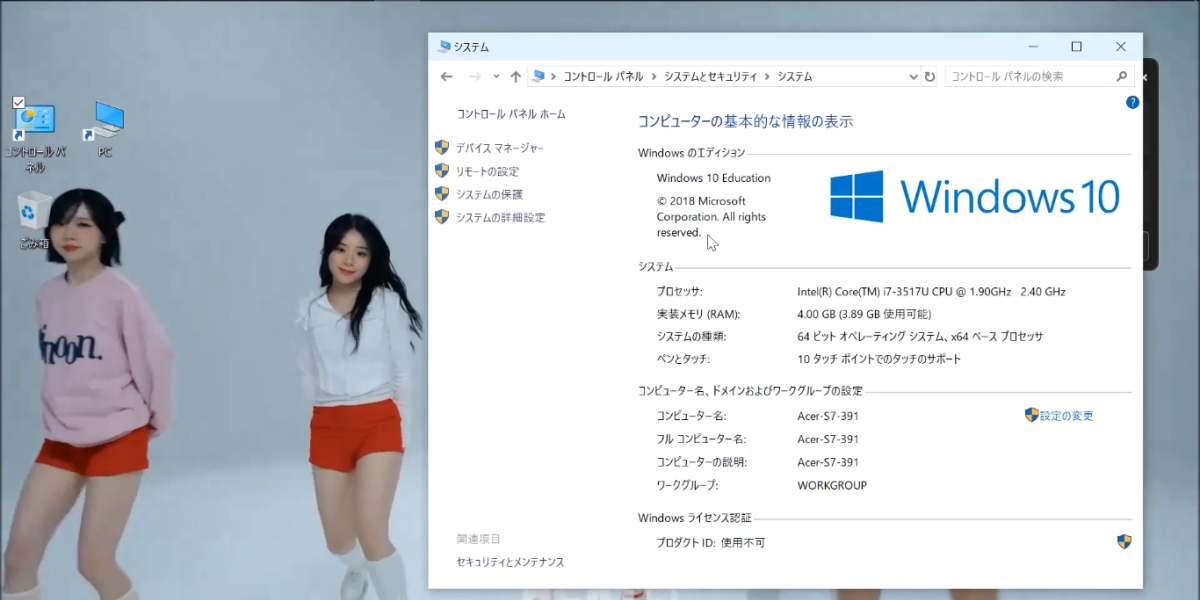
Task: Expand the address bar history dropdown
Action: (x=913, y=77)
